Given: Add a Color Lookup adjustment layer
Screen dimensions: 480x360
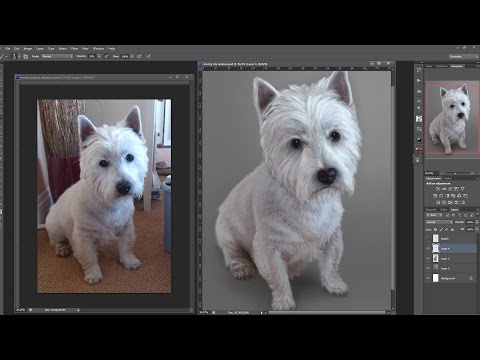Looking at the screenshot, I should click(x=465, y=196).
